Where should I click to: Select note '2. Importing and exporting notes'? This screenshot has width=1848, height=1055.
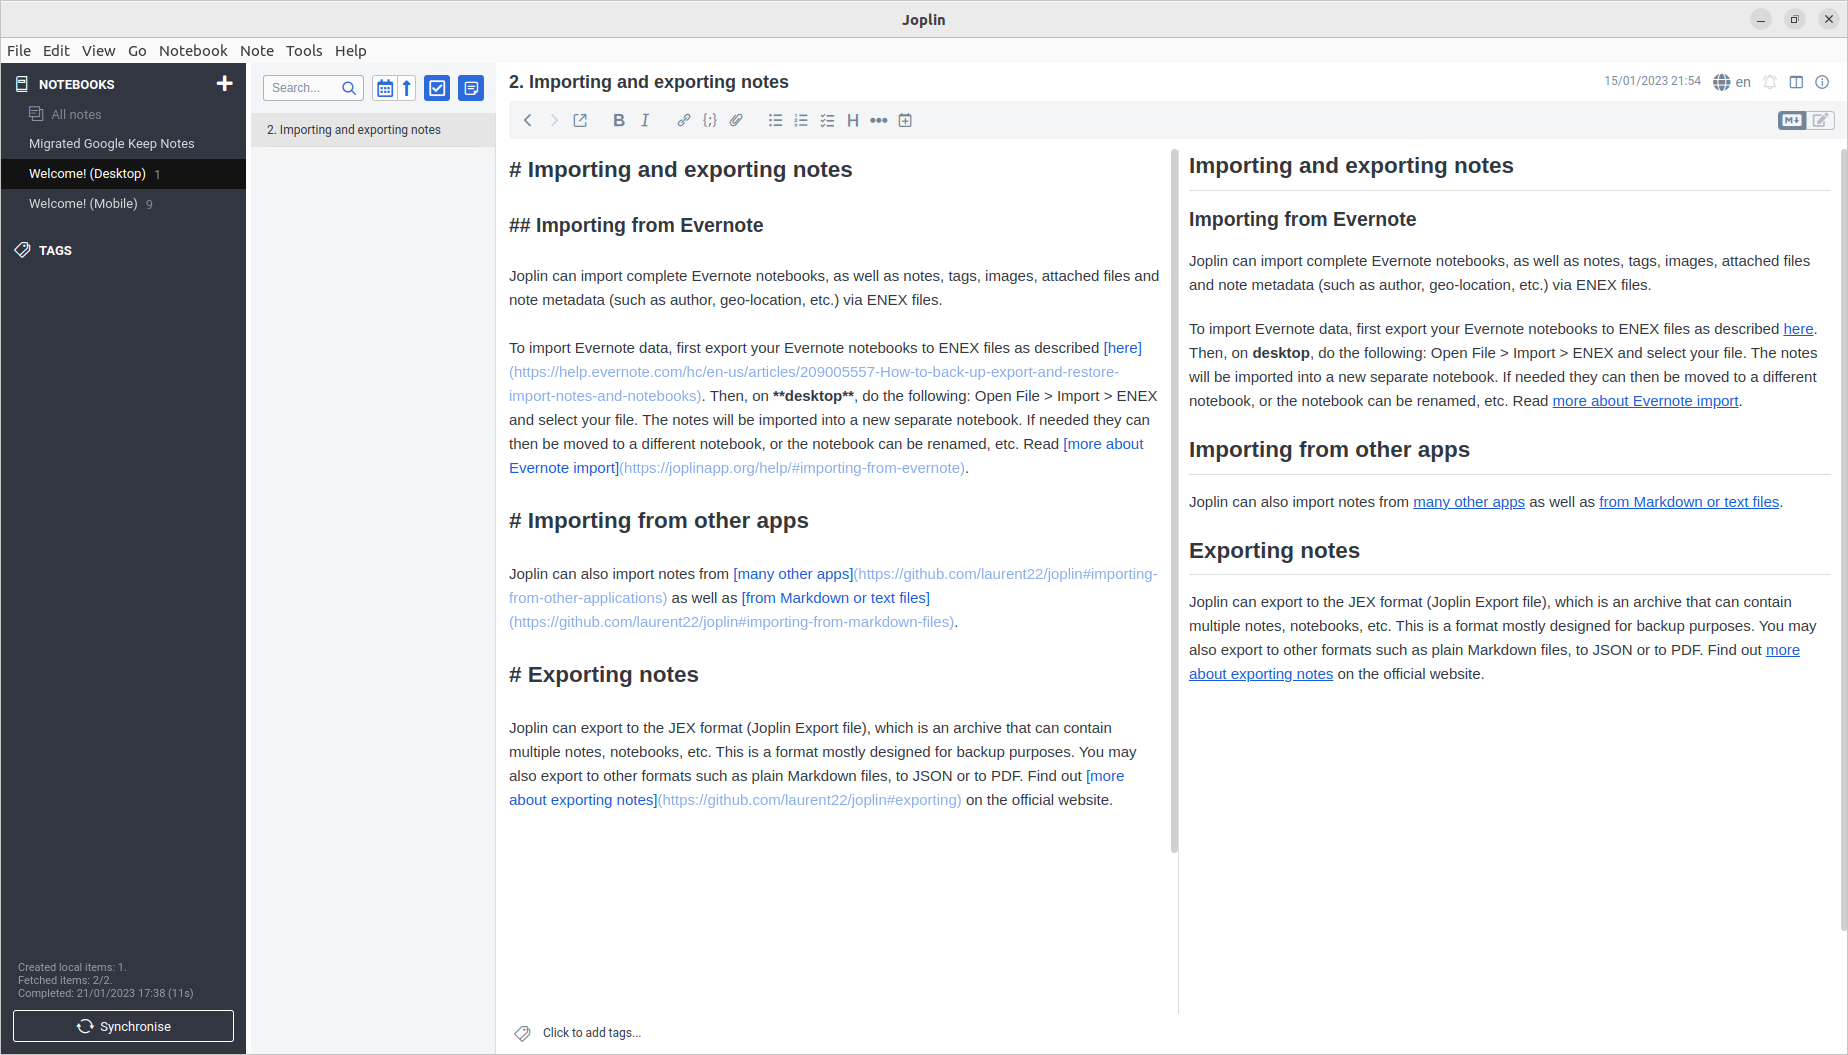tap(373, 130)
